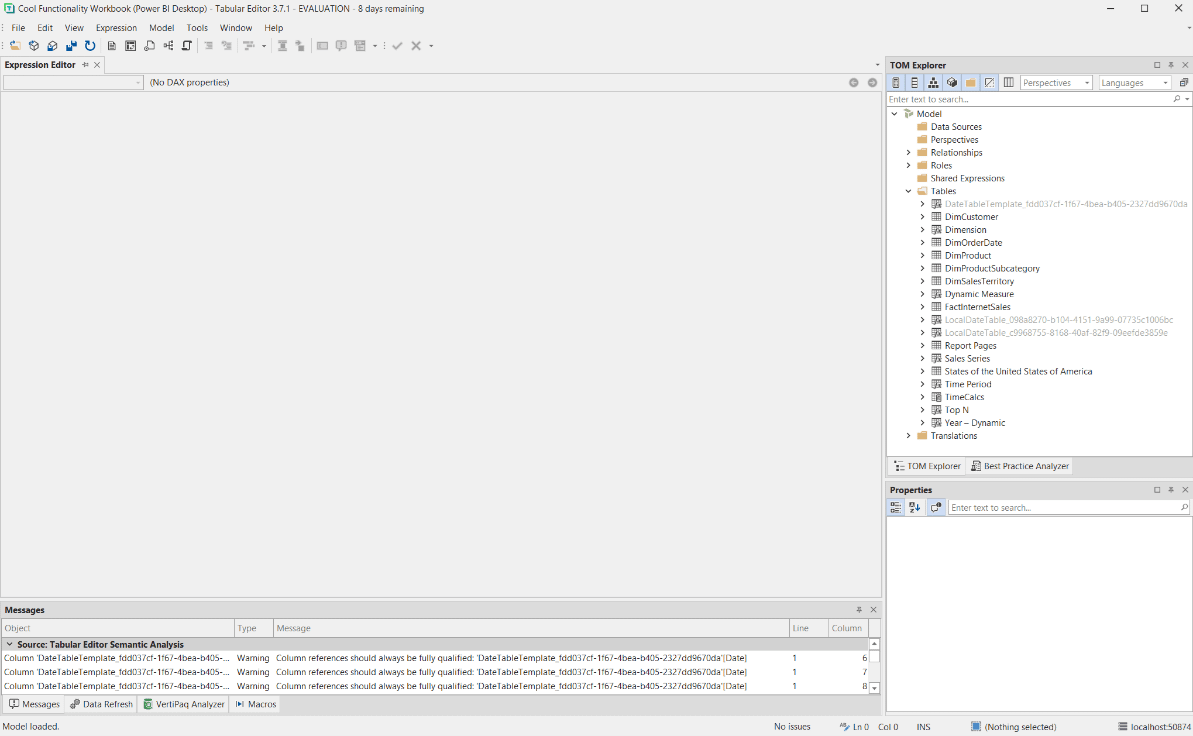Toggle the hierarchy display button in TOM Explorer
Viewport: 1193px width, 736px height.
(x=933, y=83)
